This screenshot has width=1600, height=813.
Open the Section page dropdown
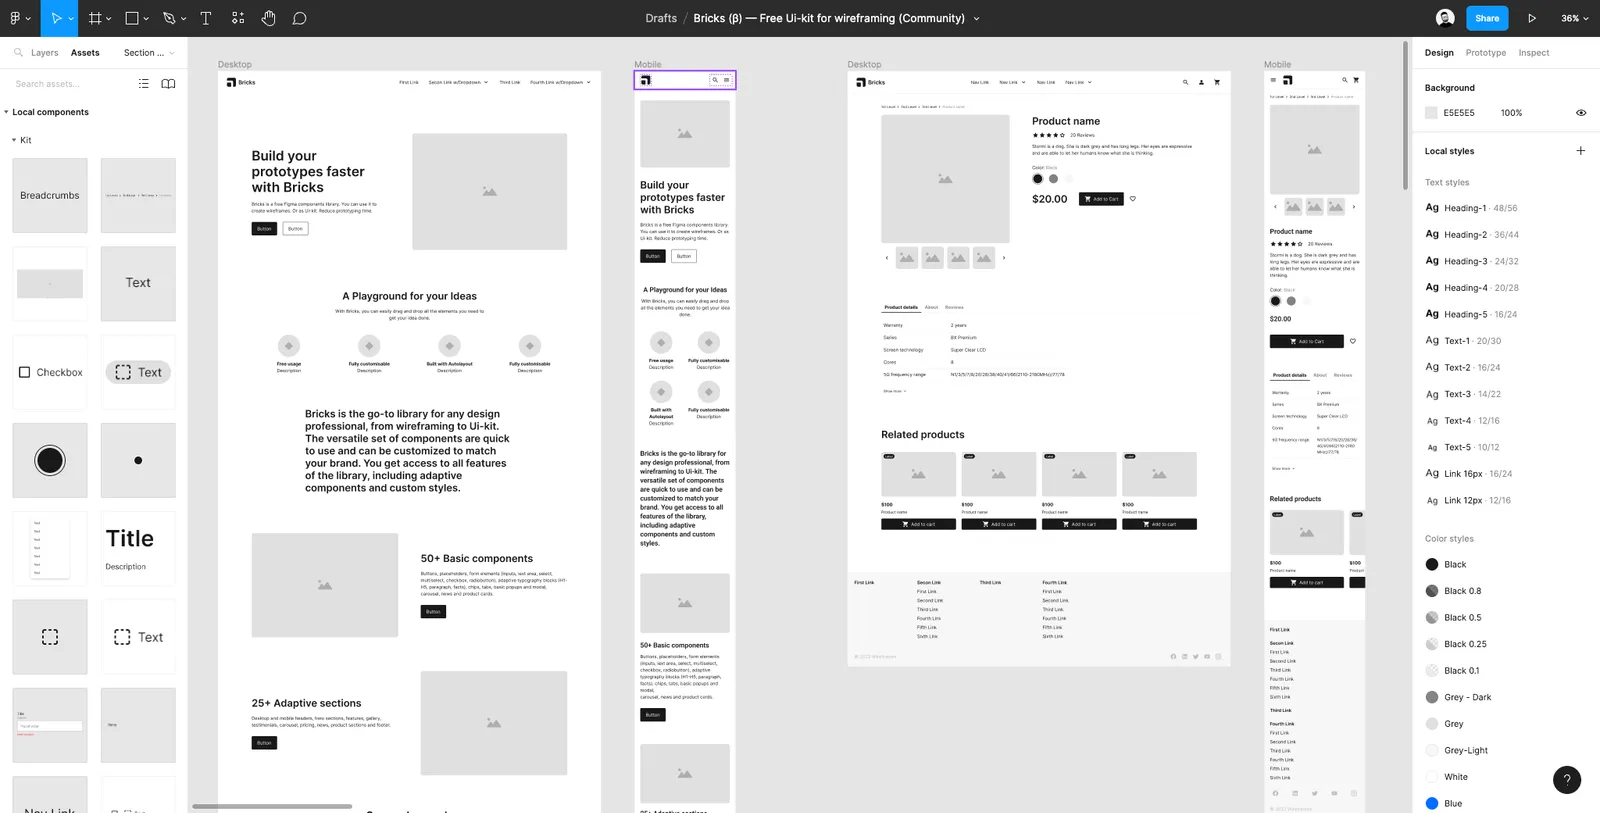click(x=149, y=53)
